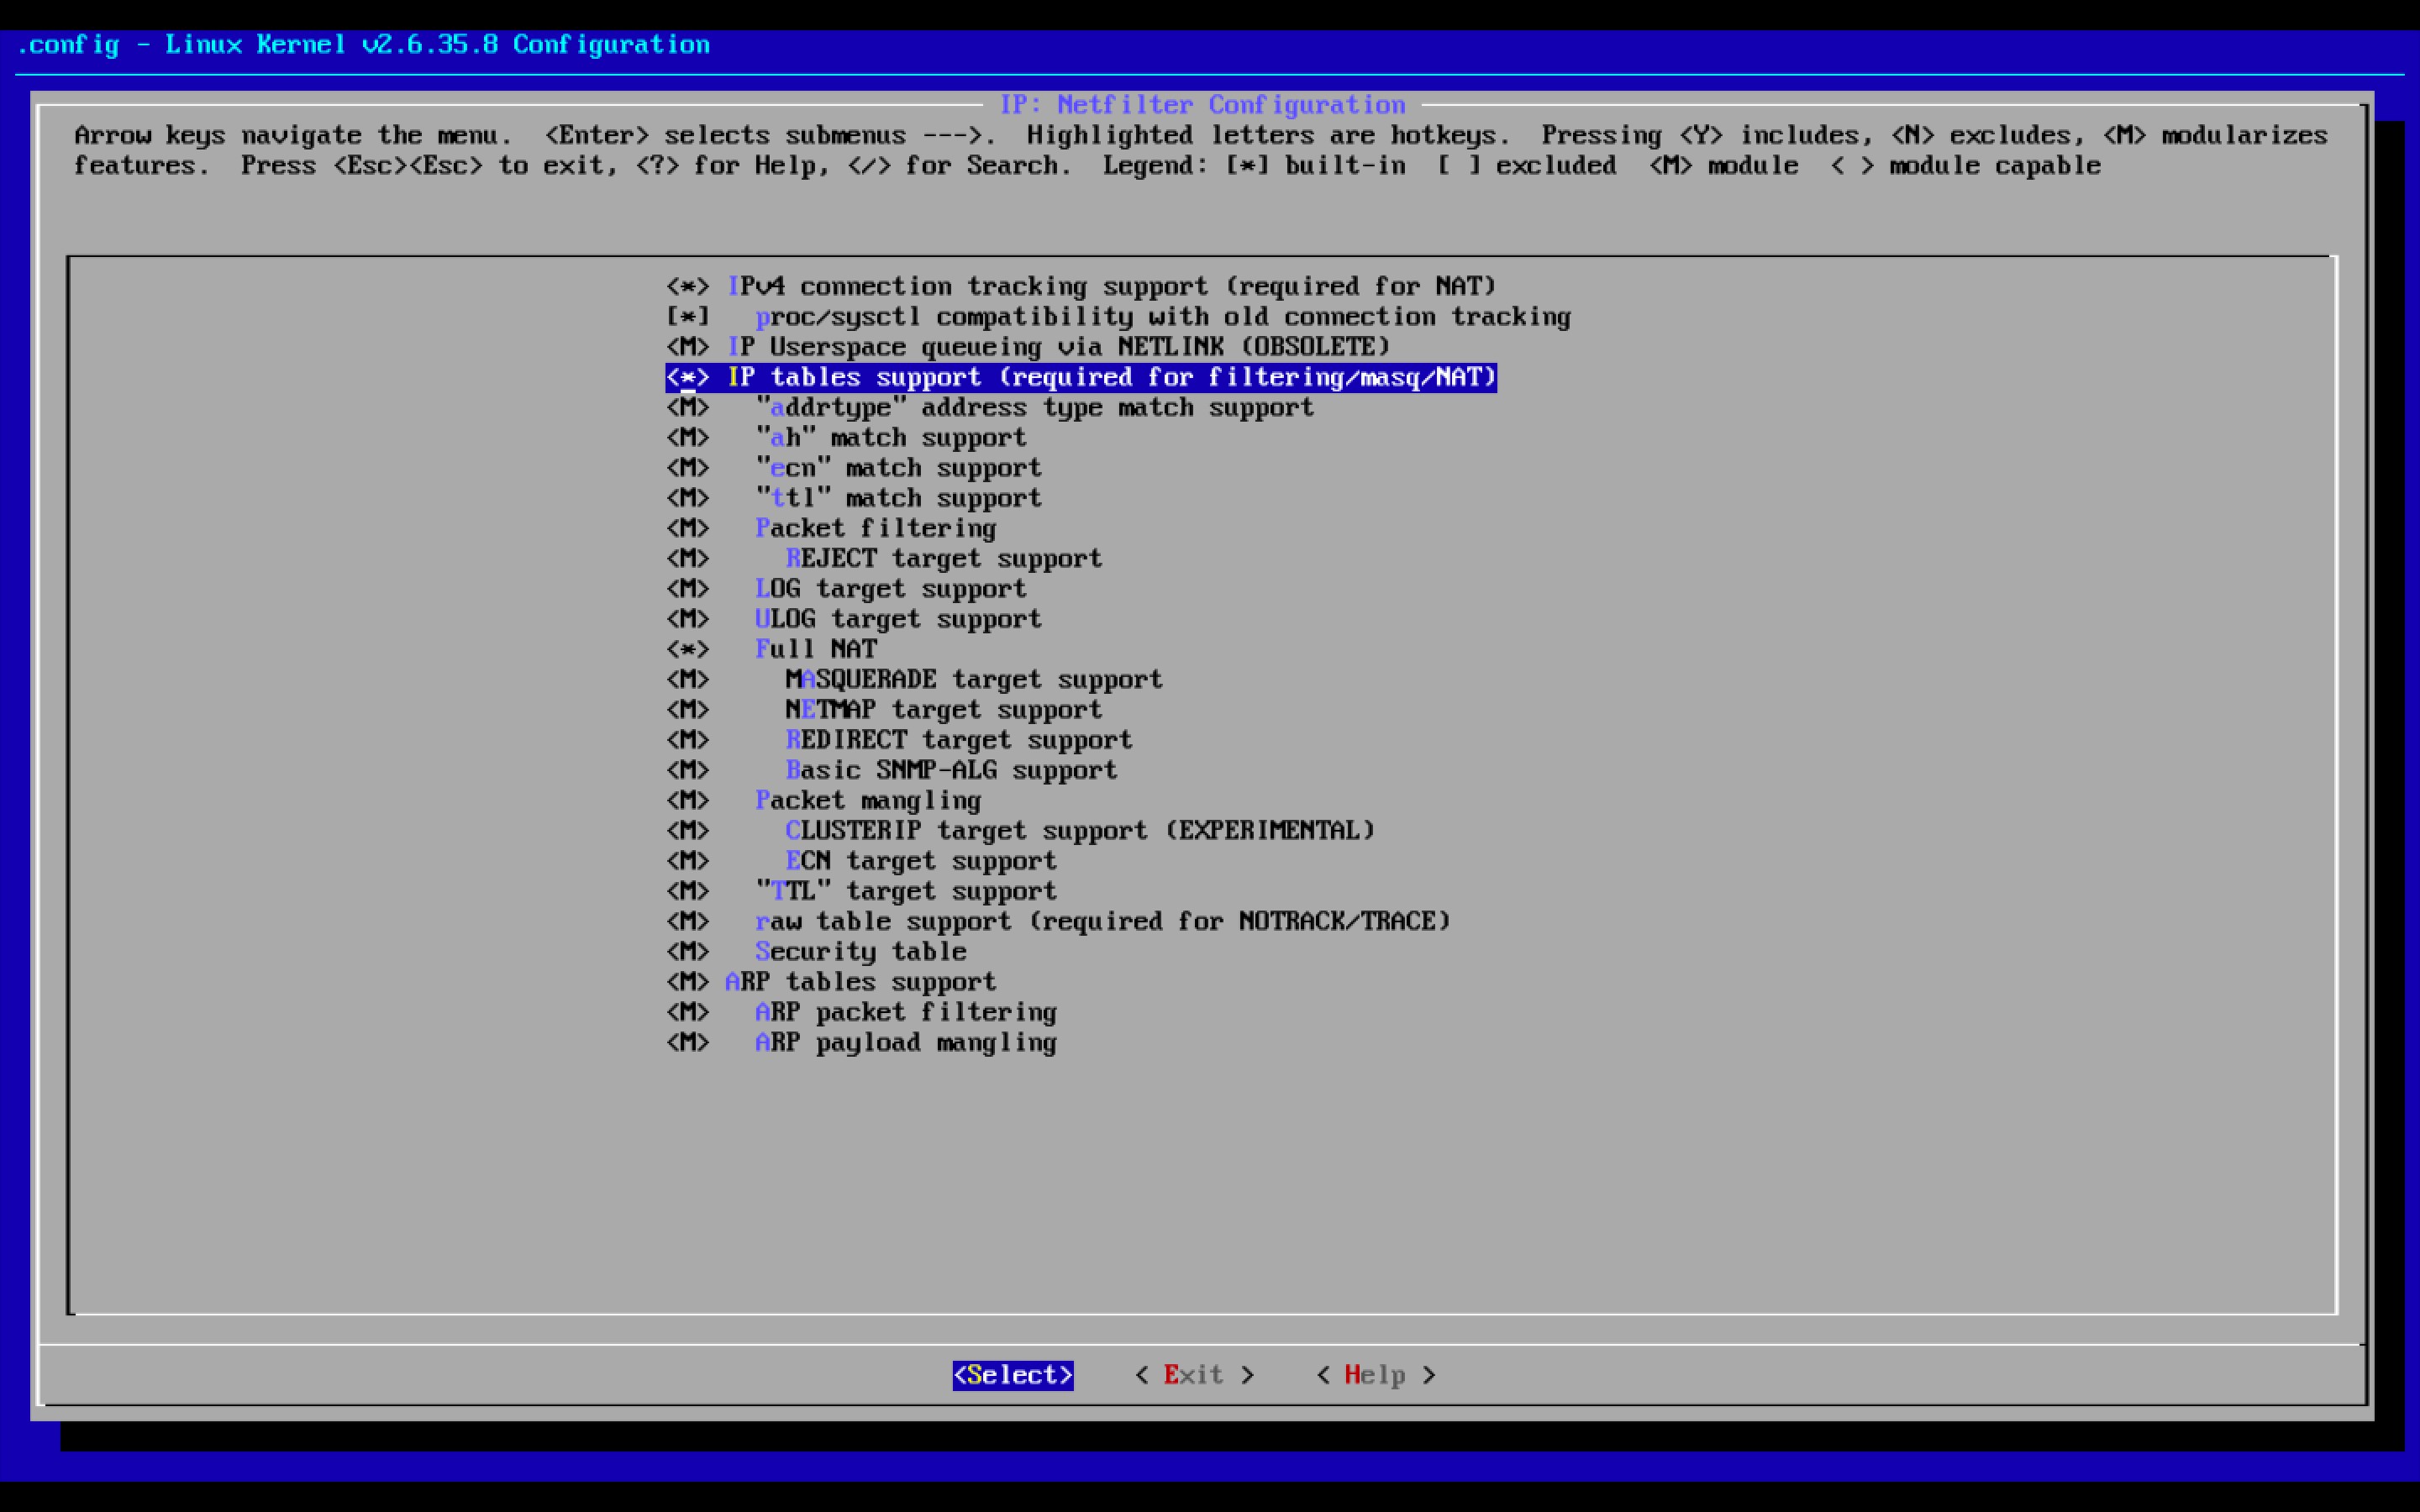Select the "addrtype" address type match item
The image size is (2420, 1512).
coord(1035,408)
